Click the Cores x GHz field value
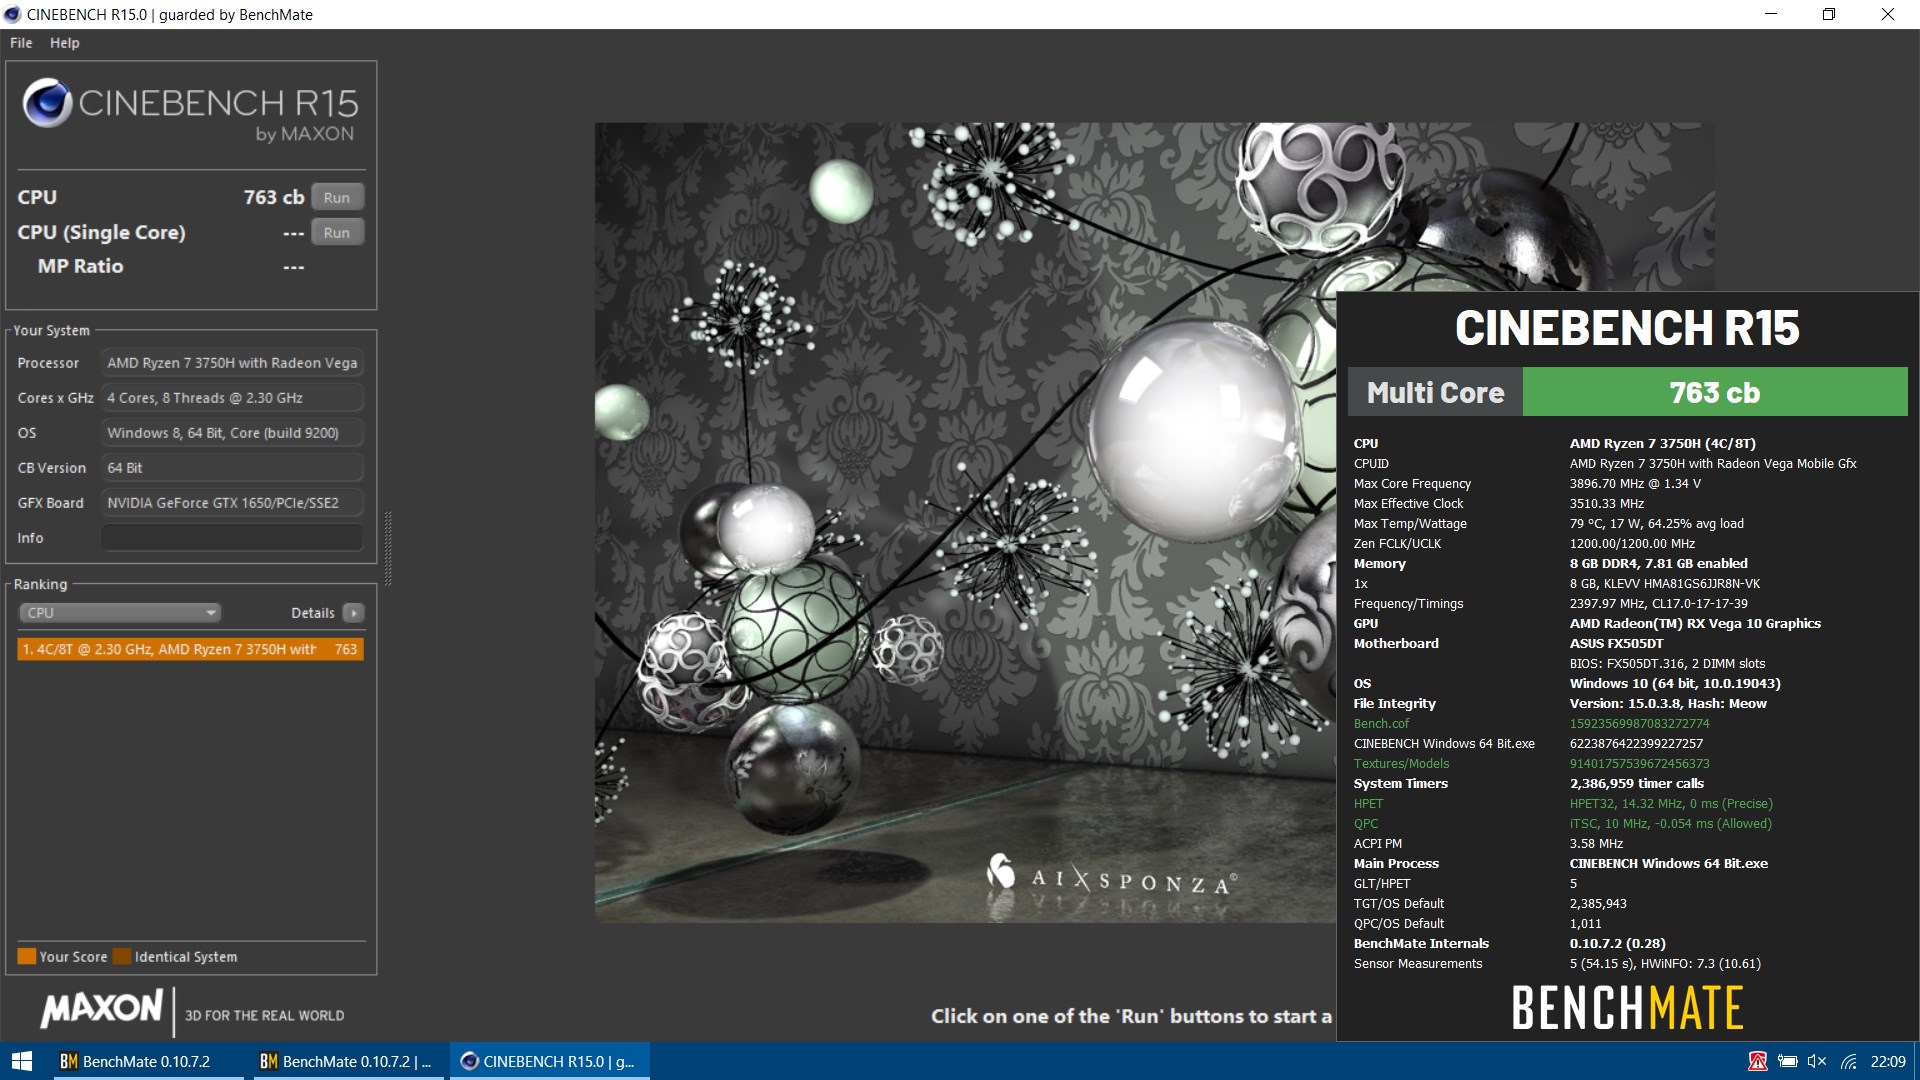The height and width of the screenshot is (1080, 1920). point(232,398)
